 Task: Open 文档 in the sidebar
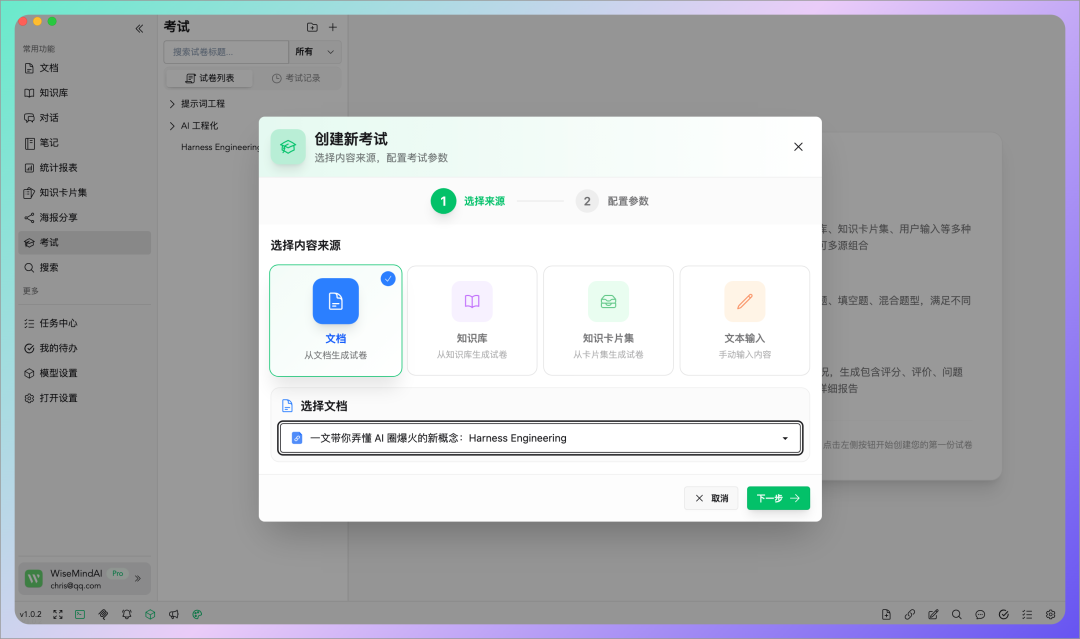pyautogui.click(x=84, y=68)
